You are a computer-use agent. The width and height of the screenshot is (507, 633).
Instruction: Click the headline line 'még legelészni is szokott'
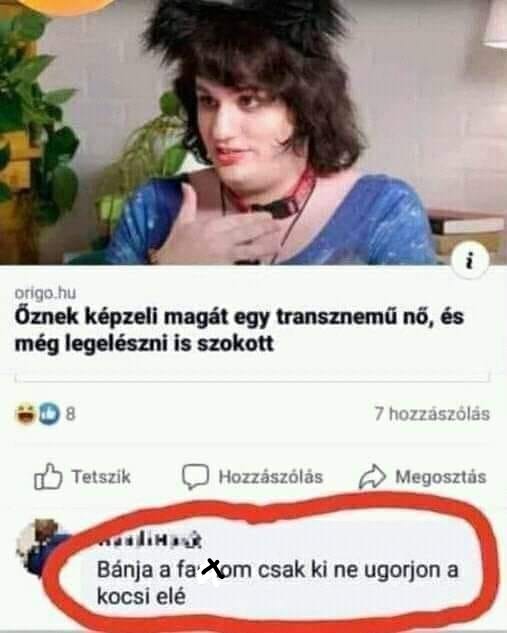(144, 344)
